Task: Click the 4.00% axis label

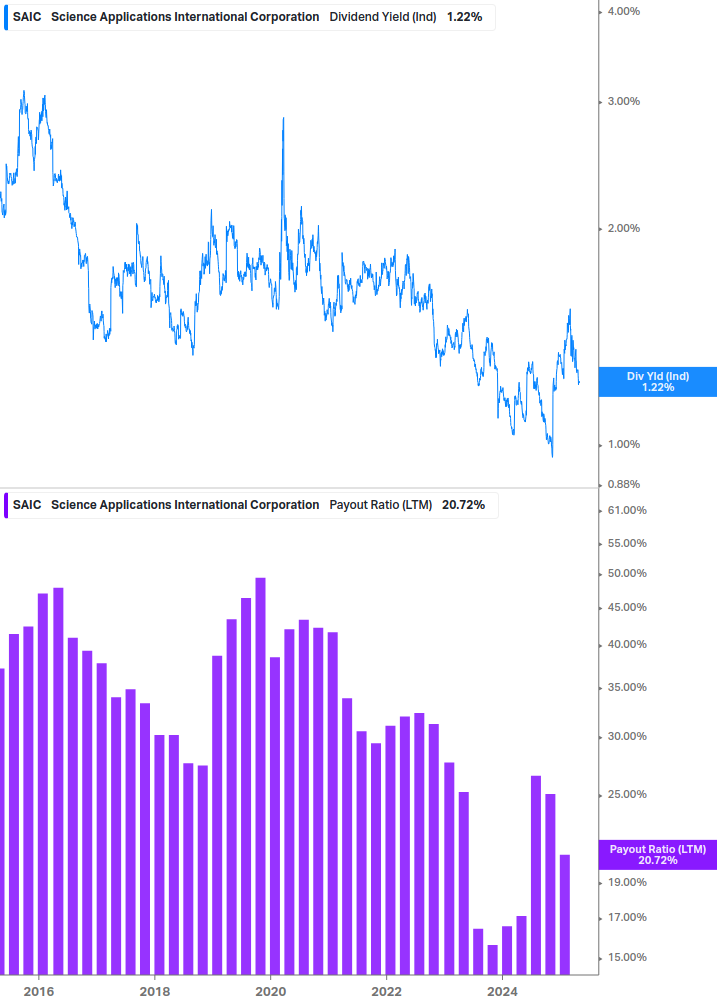Action: pyautogui.click(x=623, y=11)
